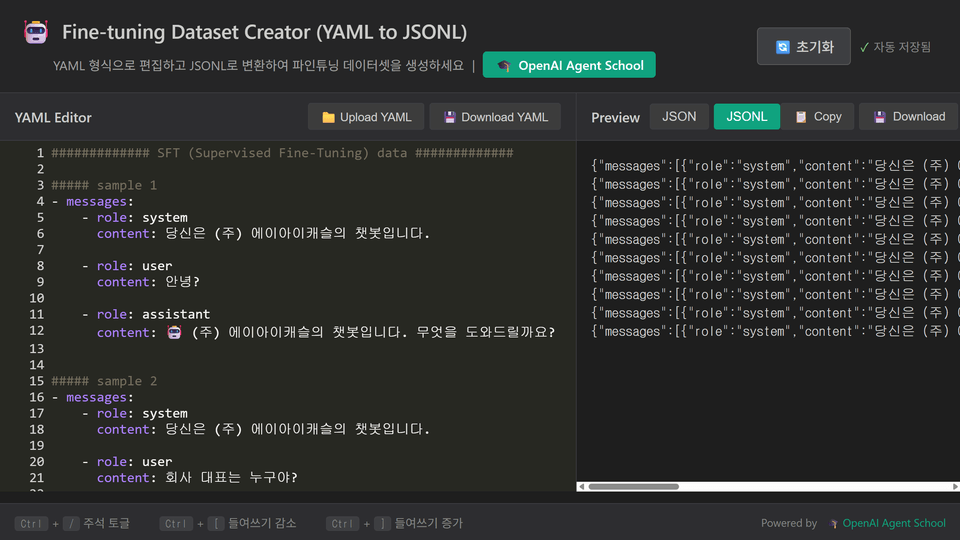This screenshot has width=960, height=540.
Task: Click line number 13 in the gutter
Action: 37,348
